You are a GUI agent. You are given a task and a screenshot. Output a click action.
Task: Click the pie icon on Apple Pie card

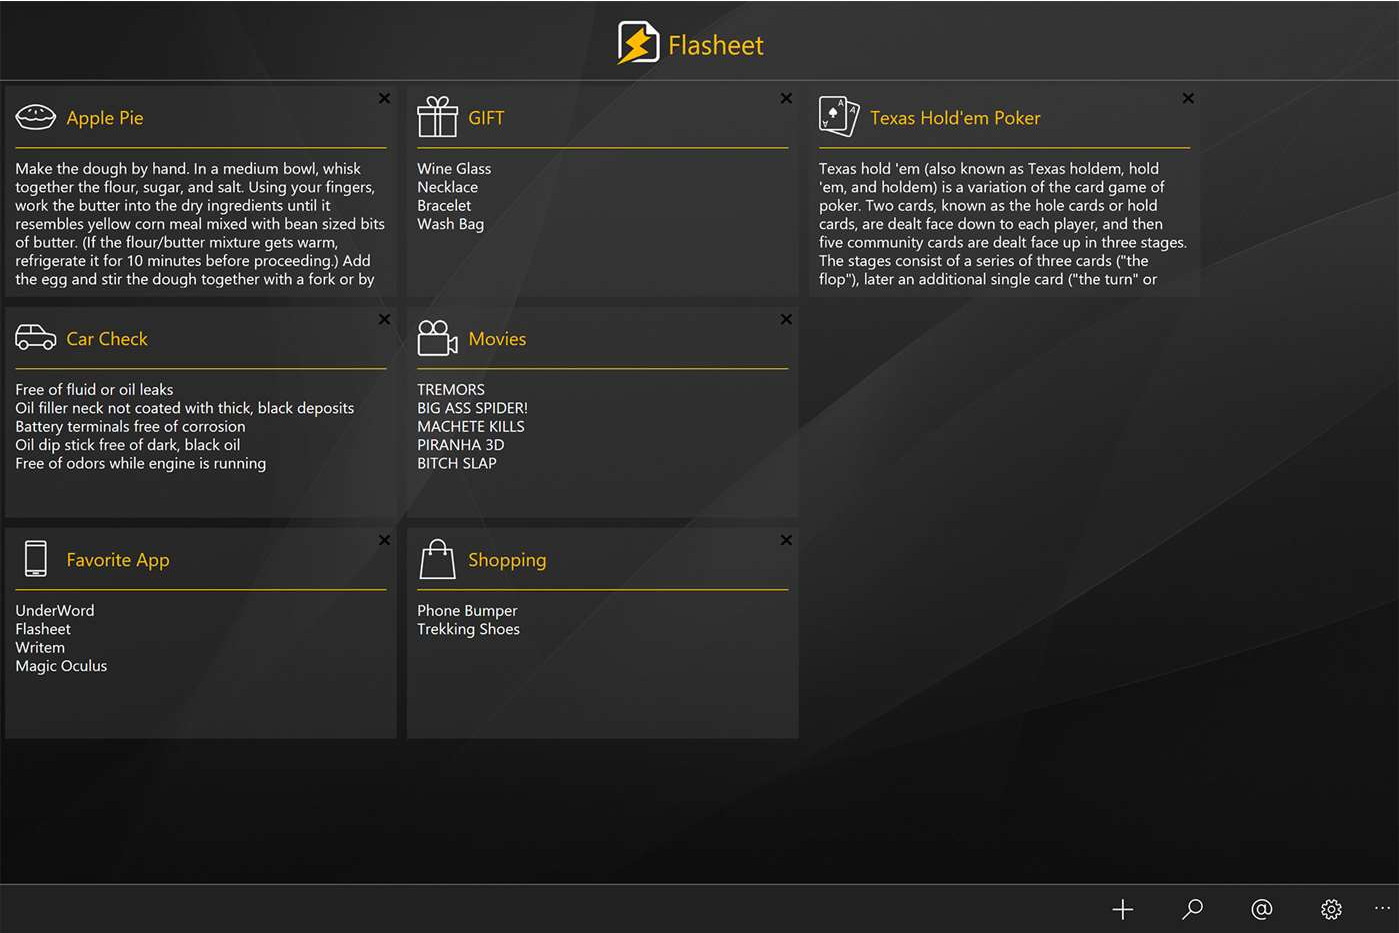(x=36, y=116)
